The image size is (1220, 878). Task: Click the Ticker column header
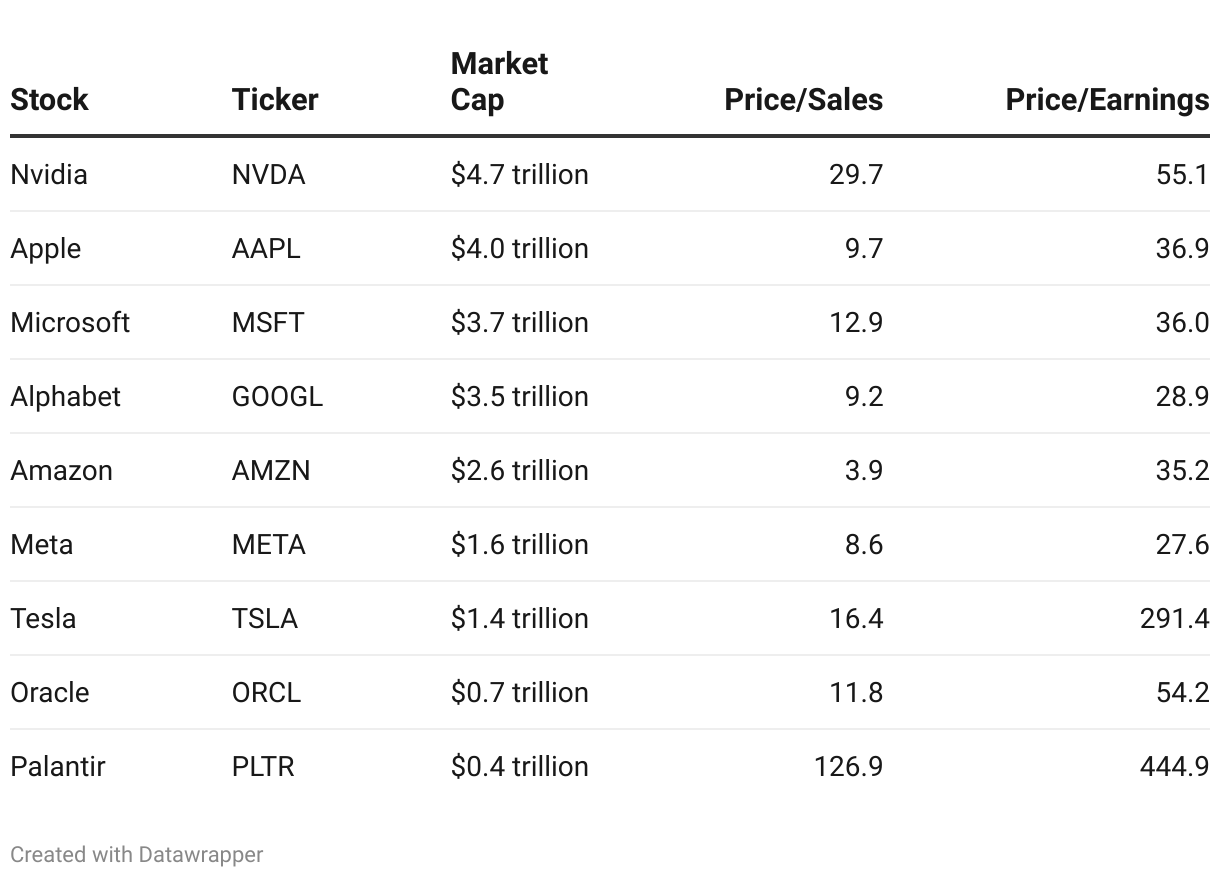click(x=275, y=100)
